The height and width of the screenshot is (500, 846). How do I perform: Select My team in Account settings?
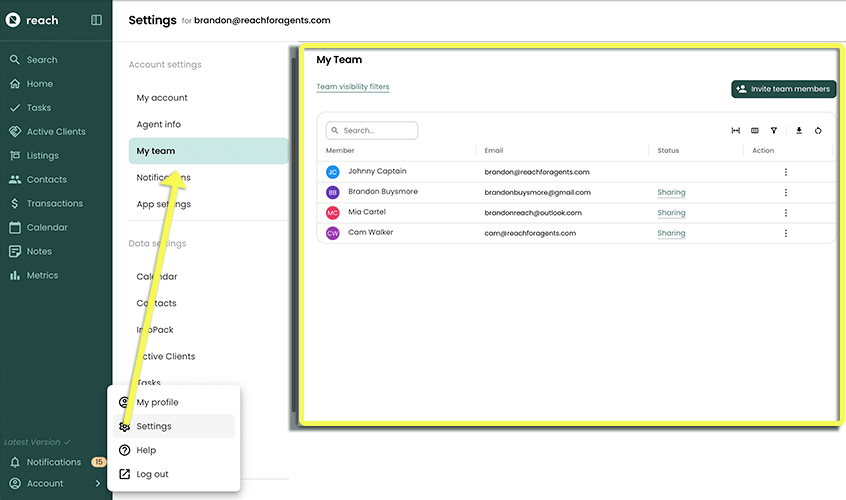(156, 151)
